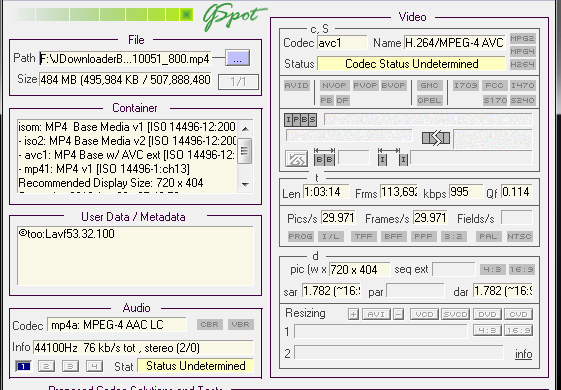
Task: Click the VCD resizing button
Action: coord(424,315)
